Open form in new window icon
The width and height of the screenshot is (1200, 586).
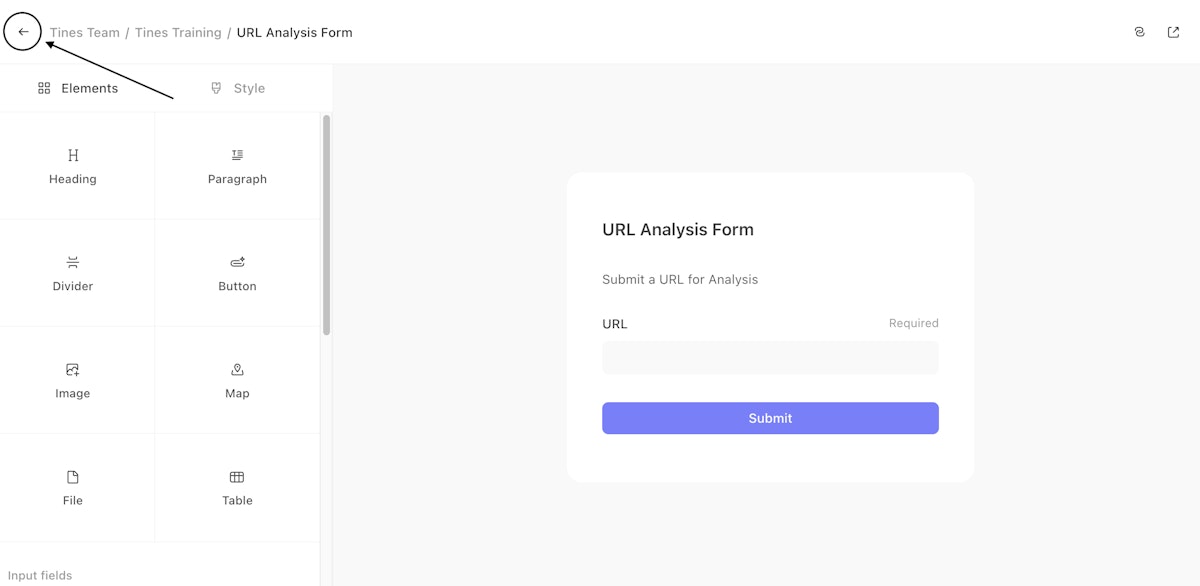(x=1174, y=32)
